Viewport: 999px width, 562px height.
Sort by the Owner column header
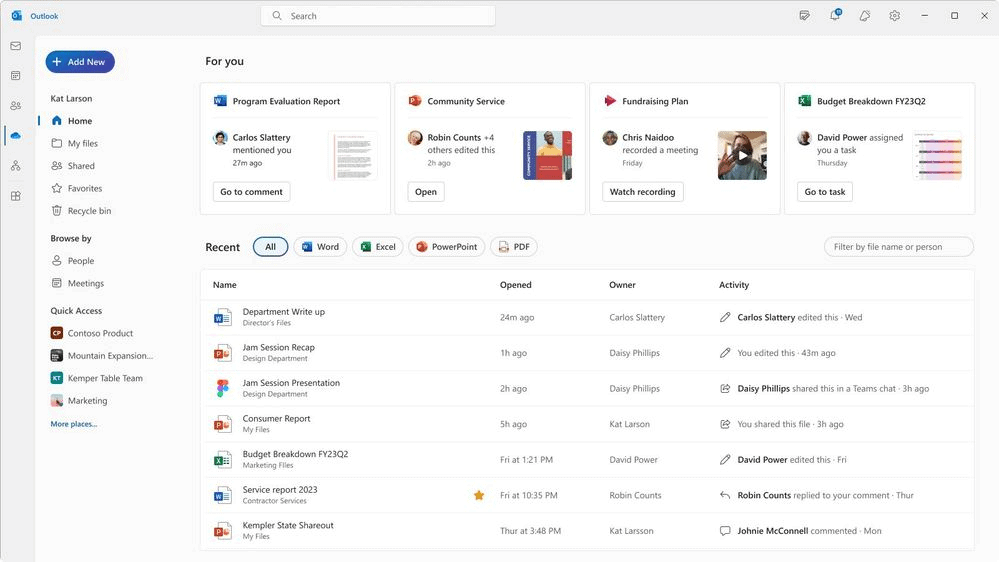click(622, 285)
